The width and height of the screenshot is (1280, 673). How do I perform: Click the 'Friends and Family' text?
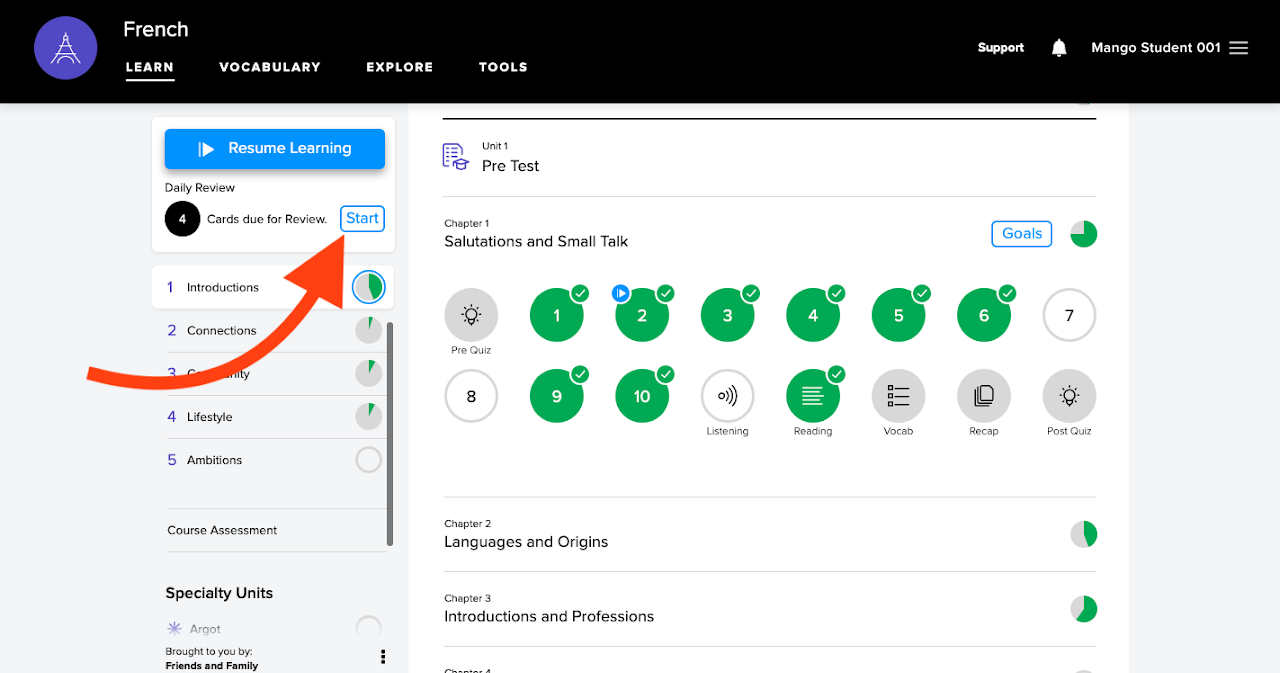click(x=212, y=666)
